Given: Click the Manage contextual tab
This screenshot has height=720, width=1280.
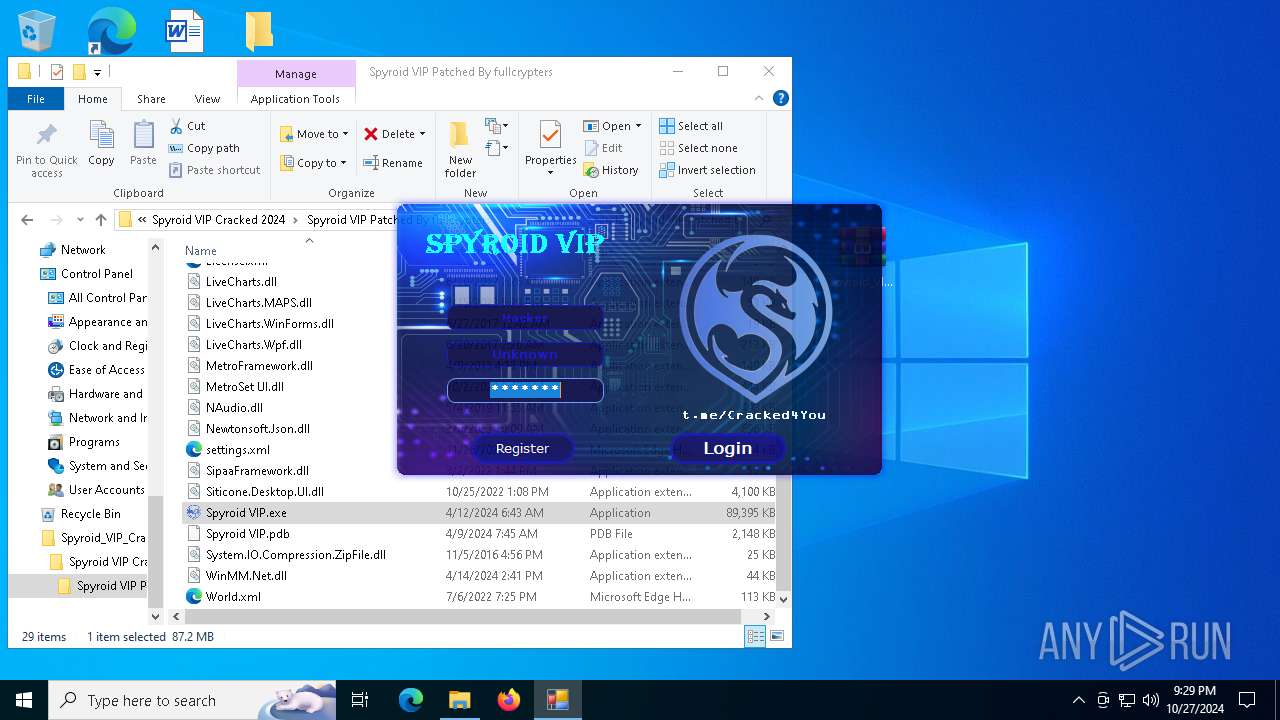Looking at the screenshot, I should (296, 74).
